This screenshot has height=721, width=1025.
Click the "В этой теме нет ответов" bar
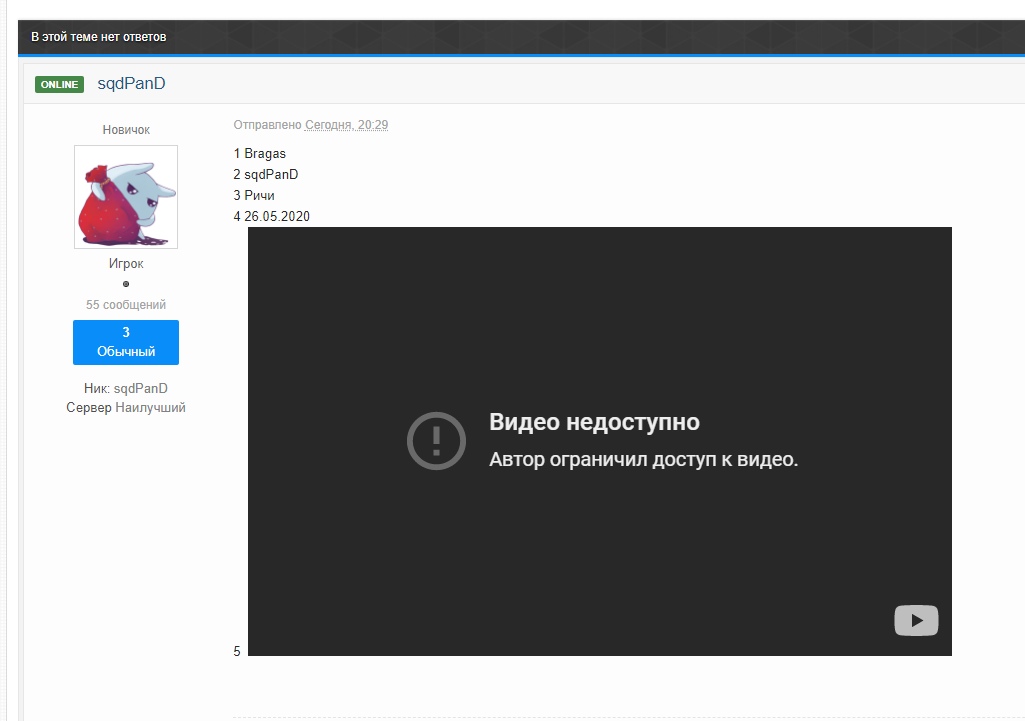(x=99, y=37)
